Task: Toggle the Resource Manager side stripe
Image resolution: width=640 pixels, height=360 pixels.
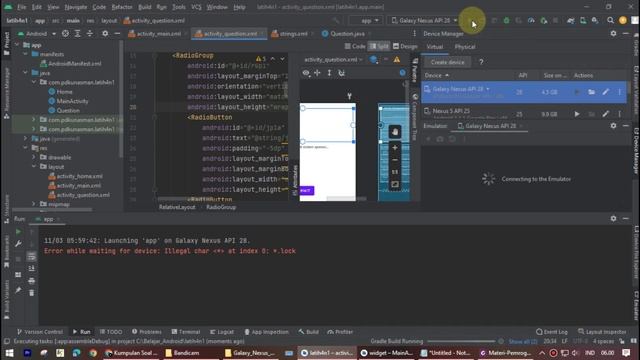Action: tap(6, 93)
